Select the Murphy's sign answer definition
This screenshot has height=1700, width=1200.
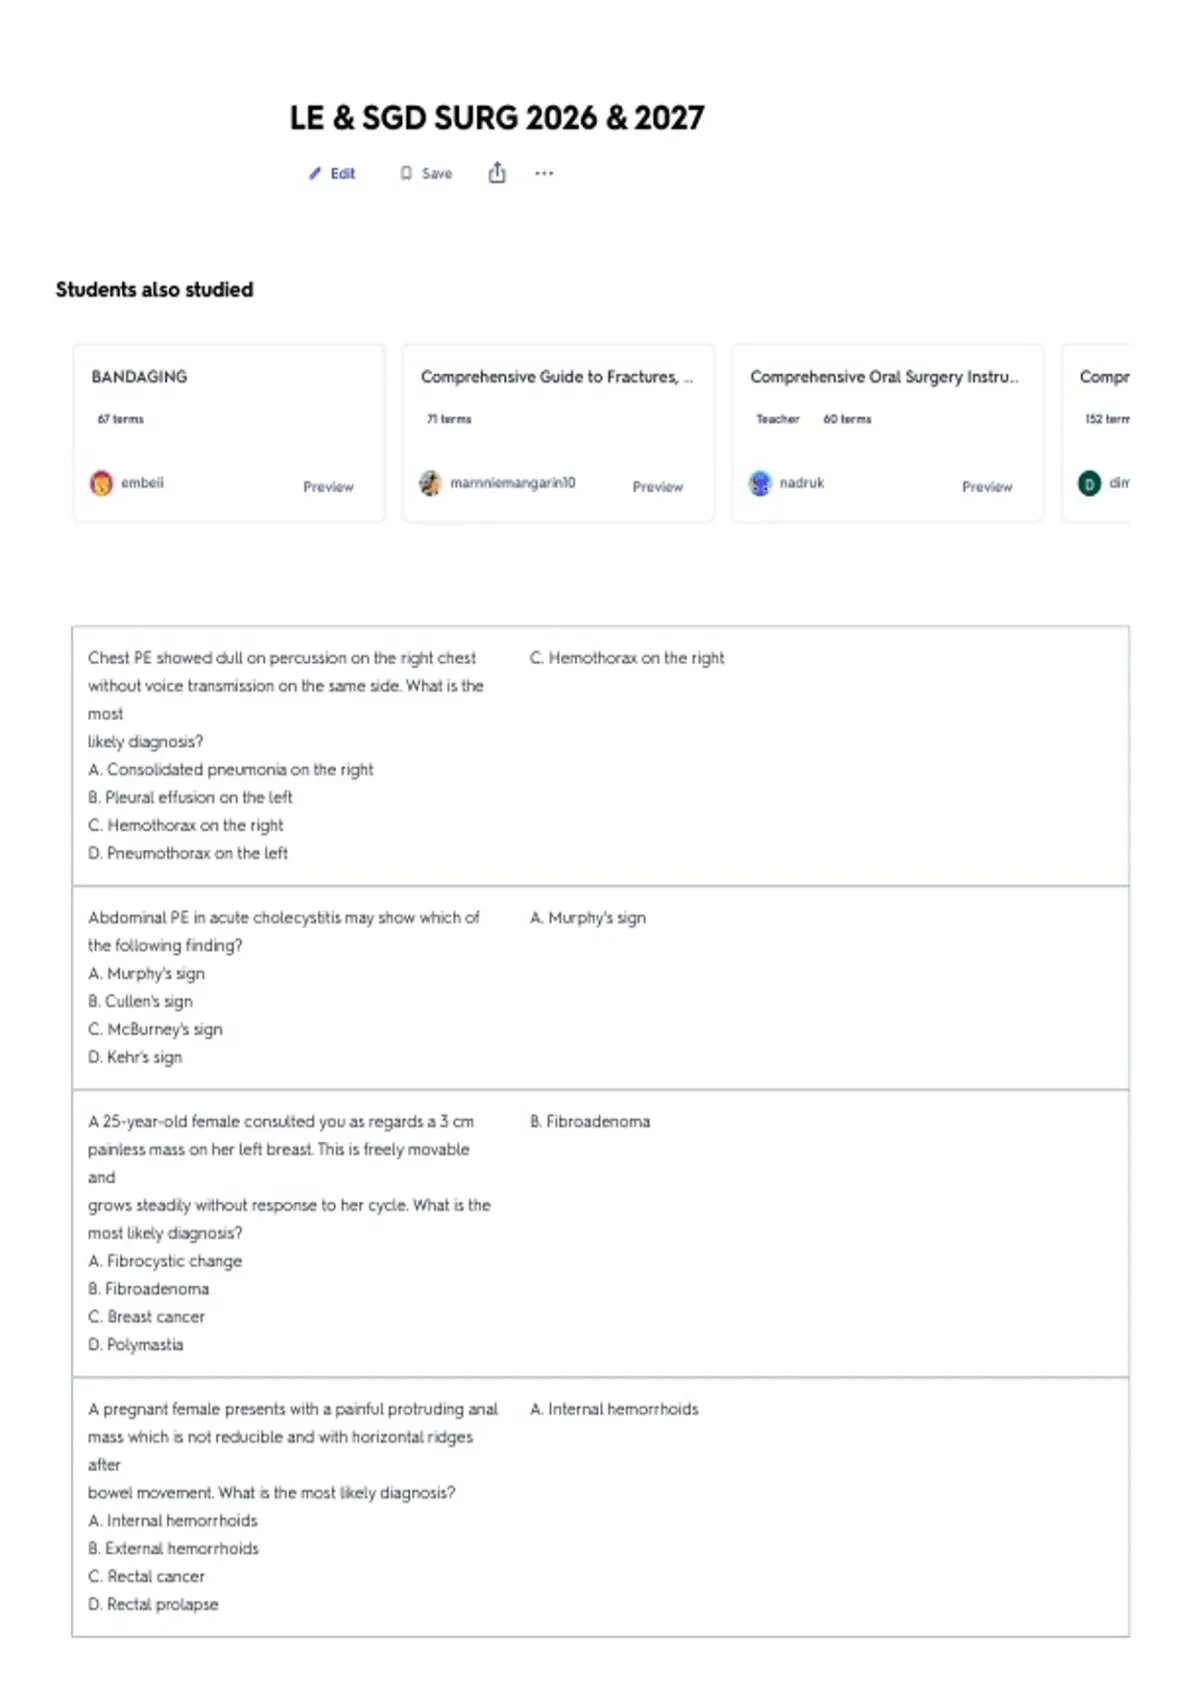[x=588, y=918]
